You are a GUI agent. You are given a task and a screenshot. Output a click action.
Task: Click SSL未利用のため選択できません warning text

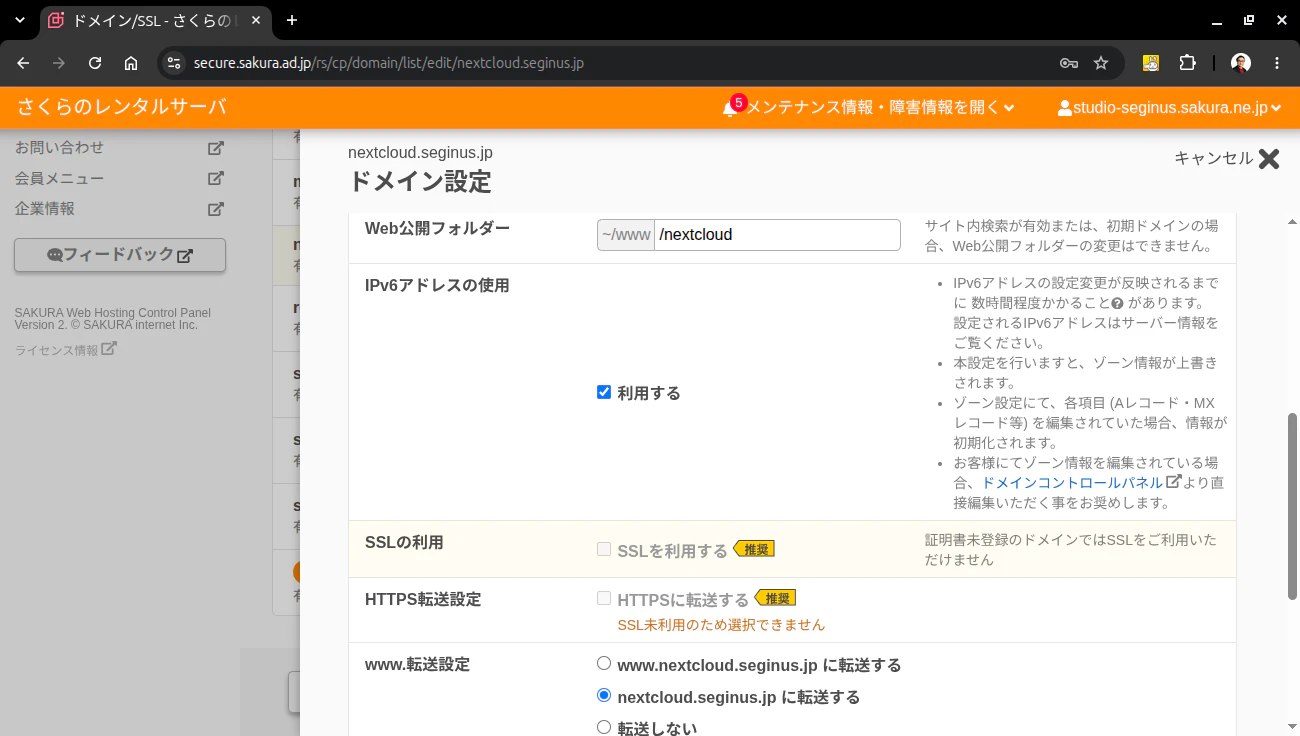[x=721, y=625]
